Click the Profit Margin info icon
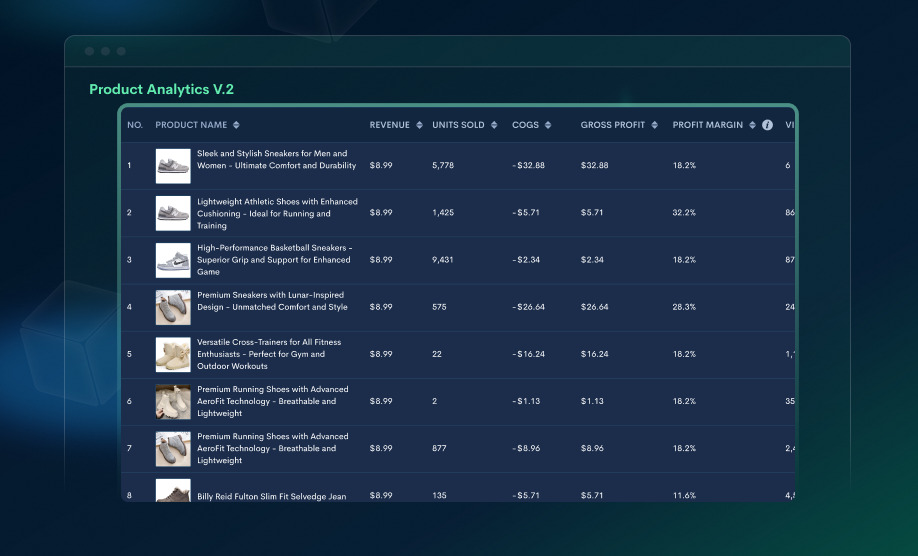 pos(767,125)
